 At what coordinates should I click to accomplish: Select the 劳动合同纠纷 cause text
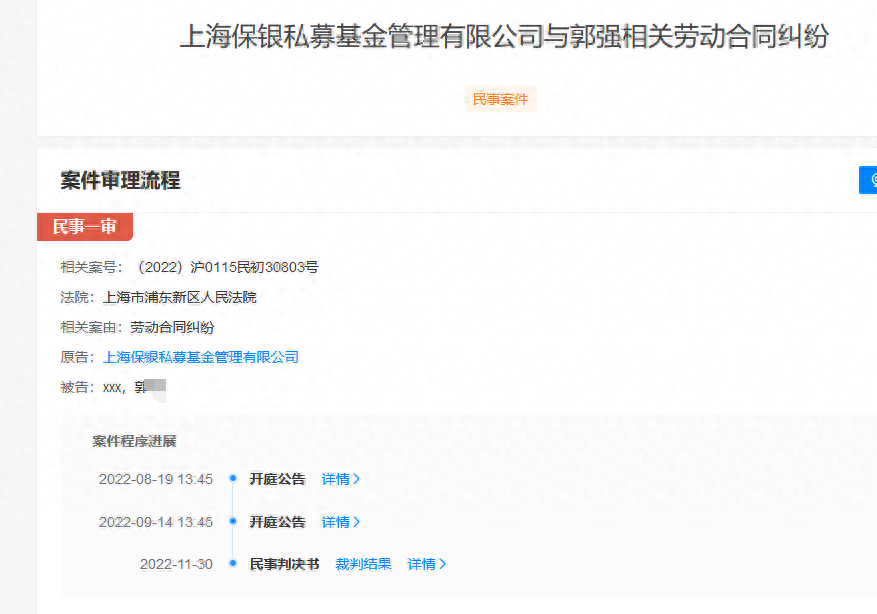point(172,327)
